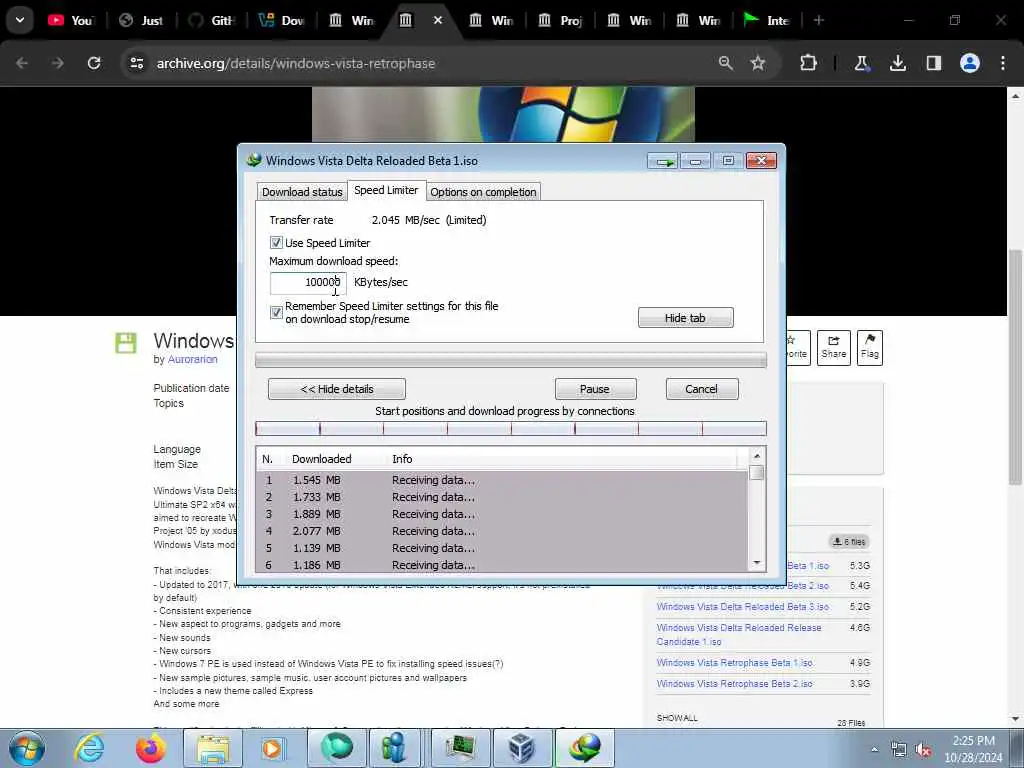Image resolution: width=1024 pixels, height=768 pixels.
Task: Toggle the Chrome side panel icon
Action: pyautogui.click(x=934, y=63)
